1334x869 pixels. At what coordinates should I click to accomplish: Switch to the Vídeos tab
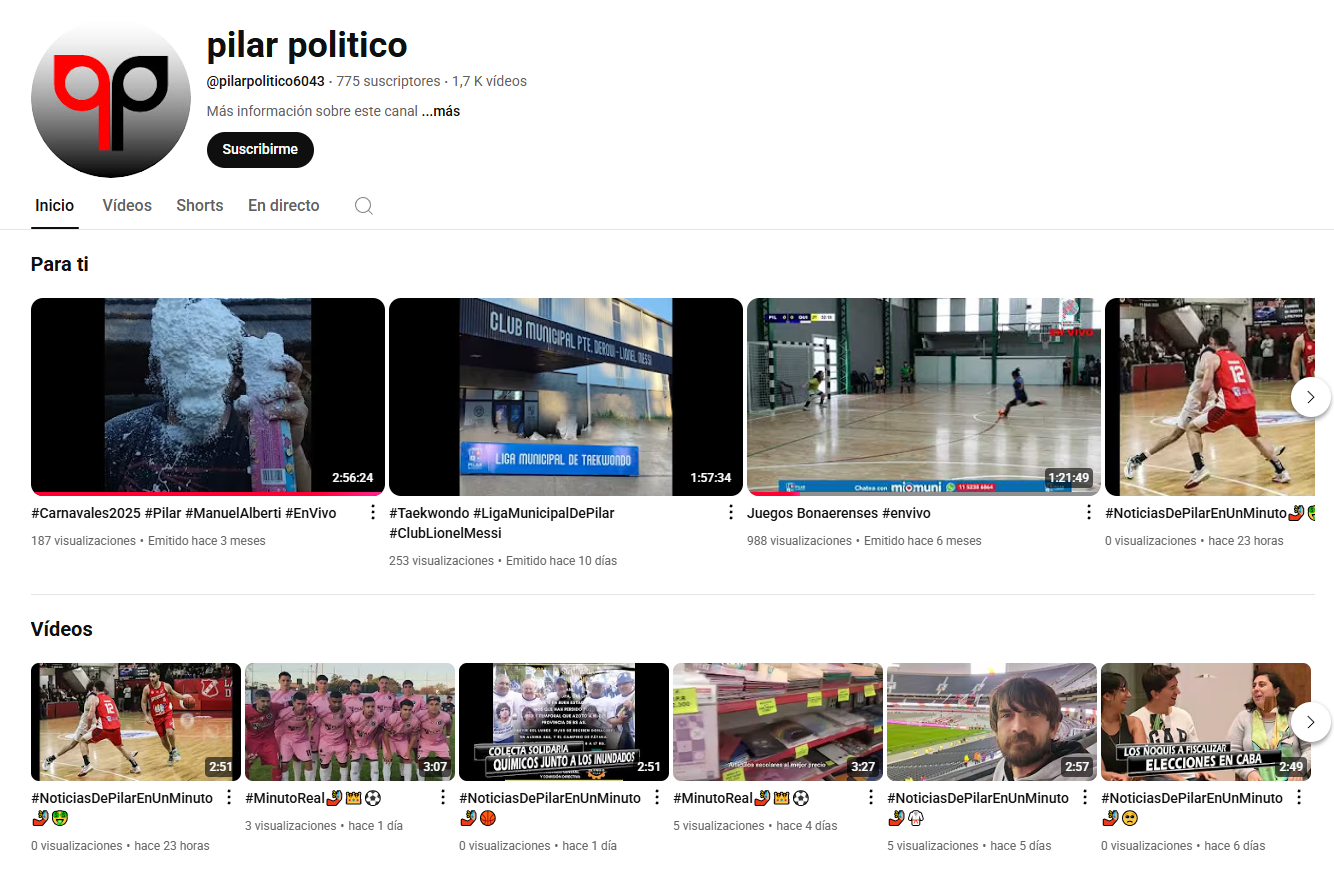point(127,206)
